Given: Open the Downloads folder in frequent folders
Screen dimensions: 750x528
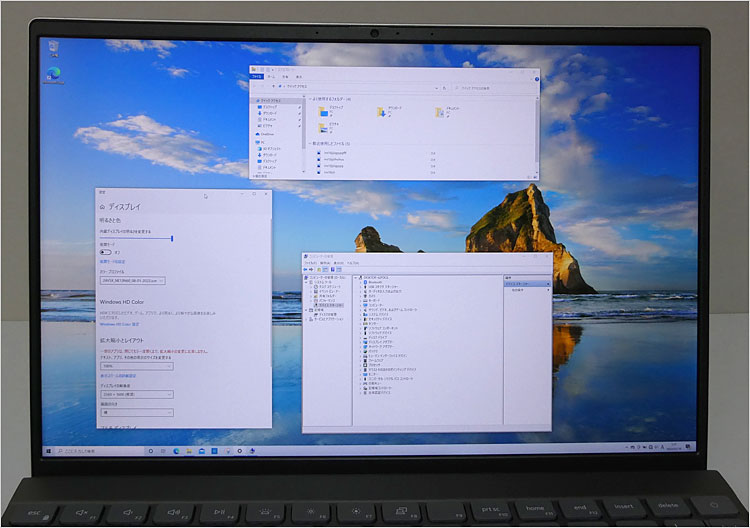Looking at the screenshot, I should click(x=383, y=113).
